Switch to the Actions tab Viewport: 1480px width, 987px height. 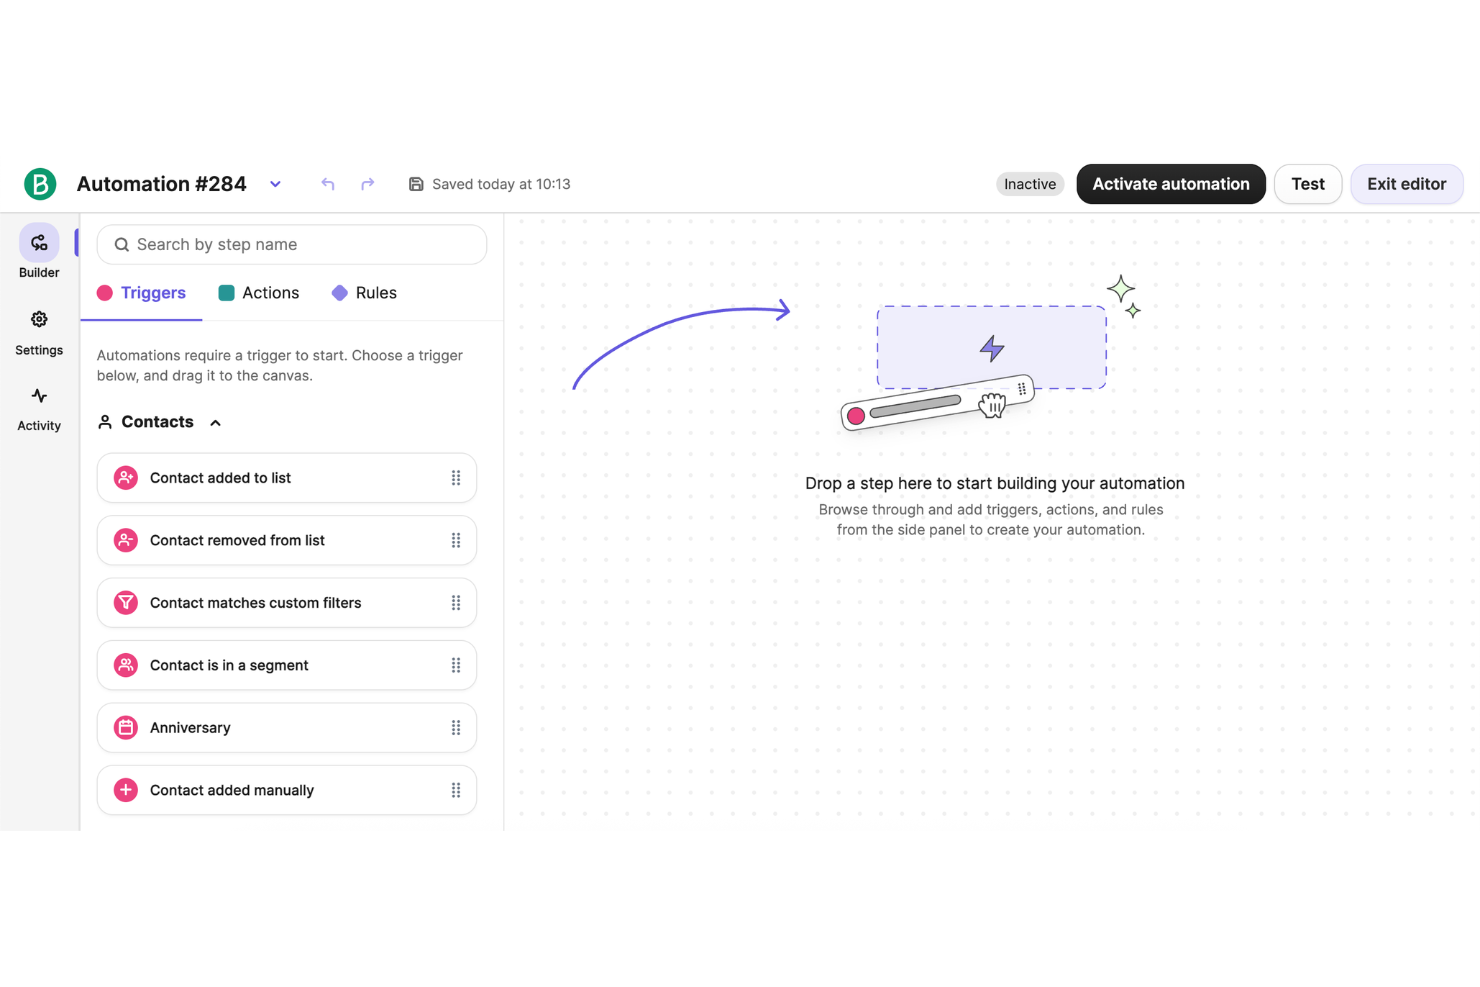tap(270, 292)
